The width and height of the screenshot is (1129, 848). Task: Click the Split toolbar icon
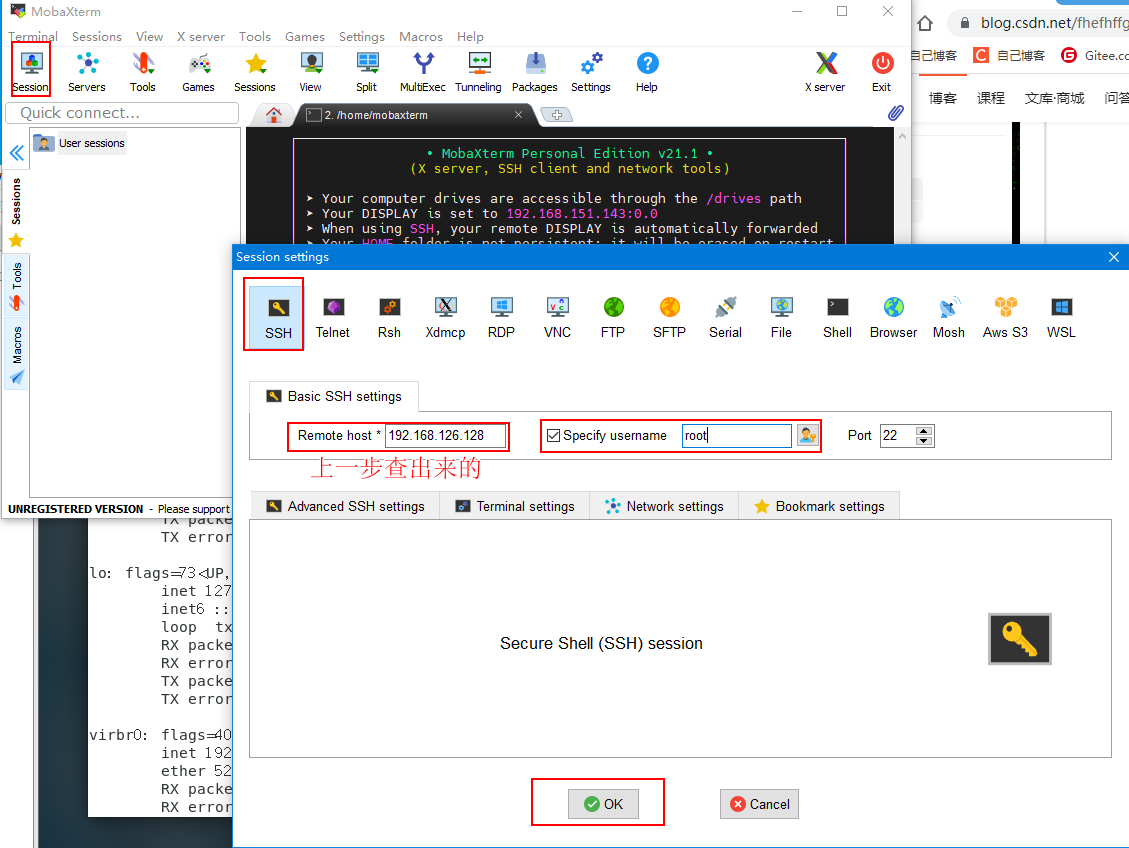[366, 71]
